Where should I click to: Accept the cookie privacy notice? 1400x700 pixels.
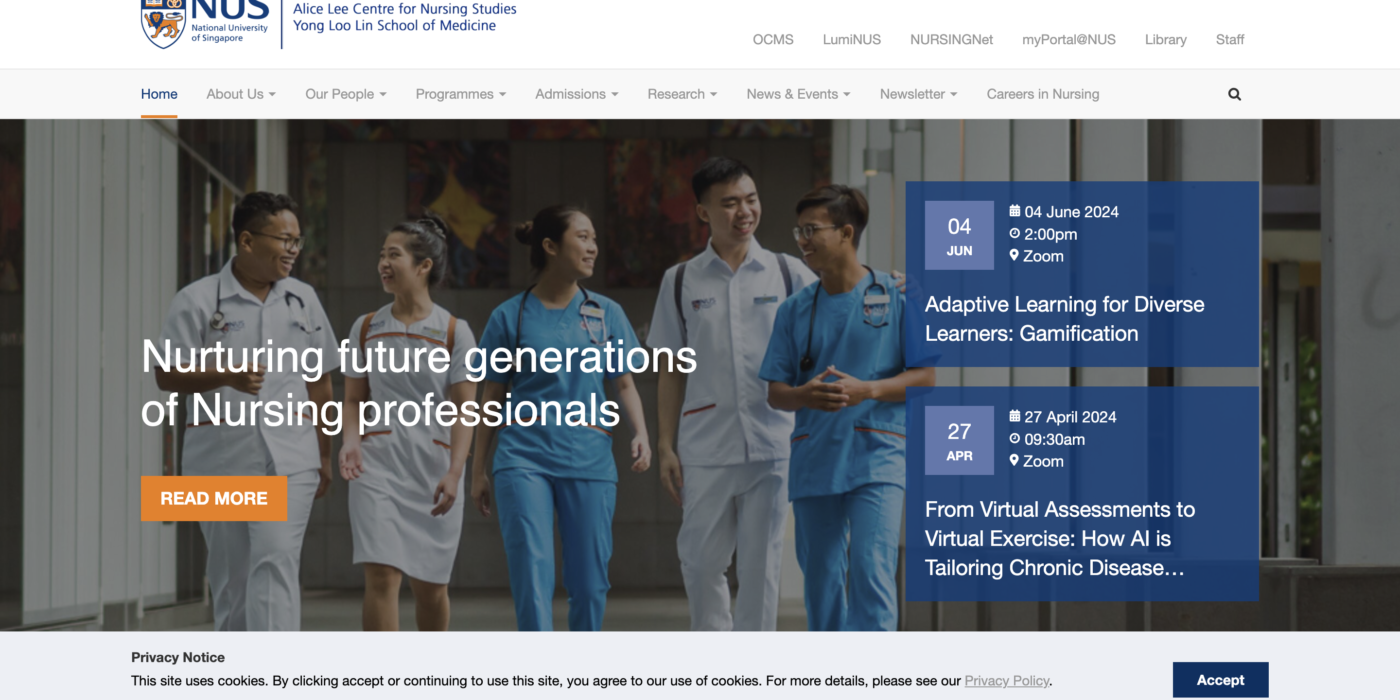(x=1220, y=680)
